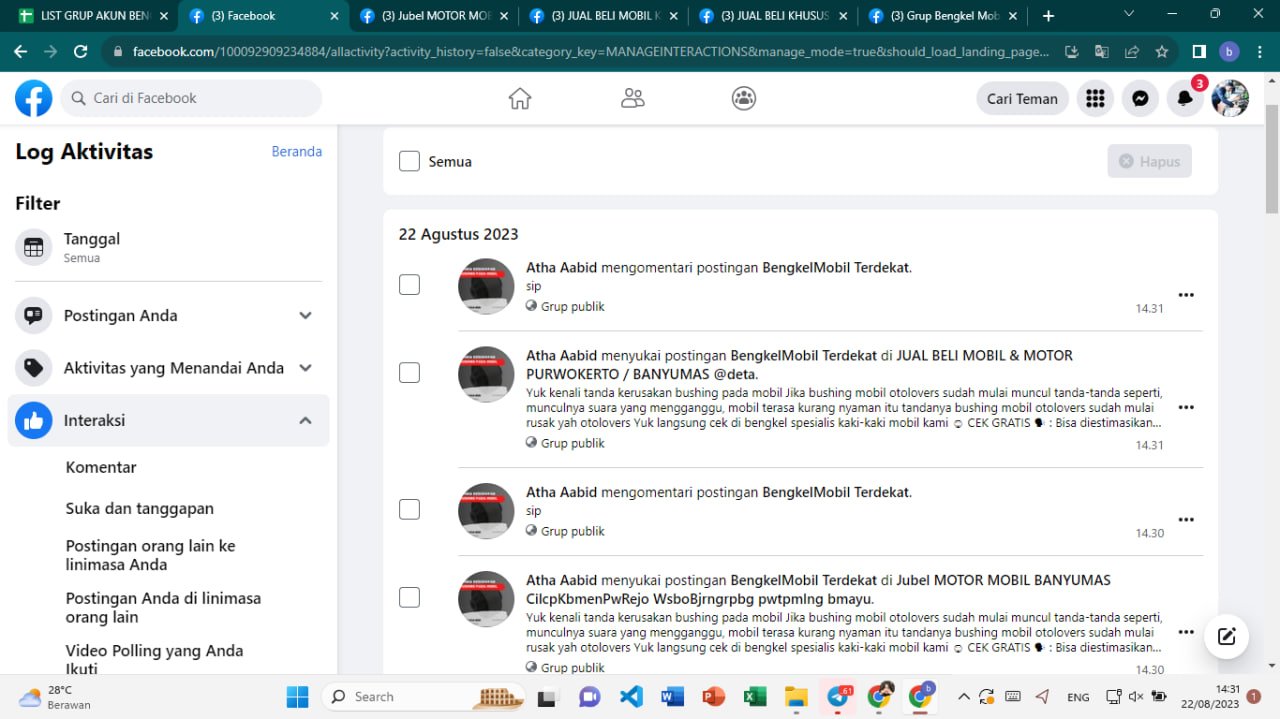Open options for the 14.31 comment entry
This screenshot has height=719, width=1280.
pos(1186,295)
